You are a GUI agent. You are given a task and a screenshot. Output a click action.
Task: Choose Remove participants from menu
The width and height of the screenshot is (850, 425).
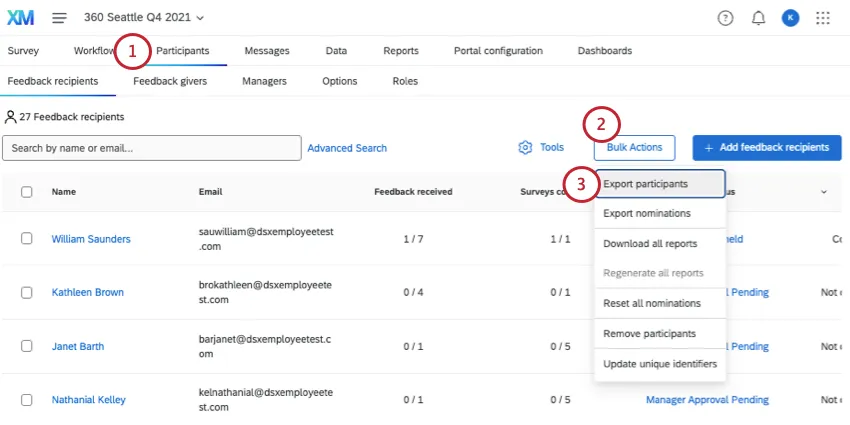(x=660, y=334)
